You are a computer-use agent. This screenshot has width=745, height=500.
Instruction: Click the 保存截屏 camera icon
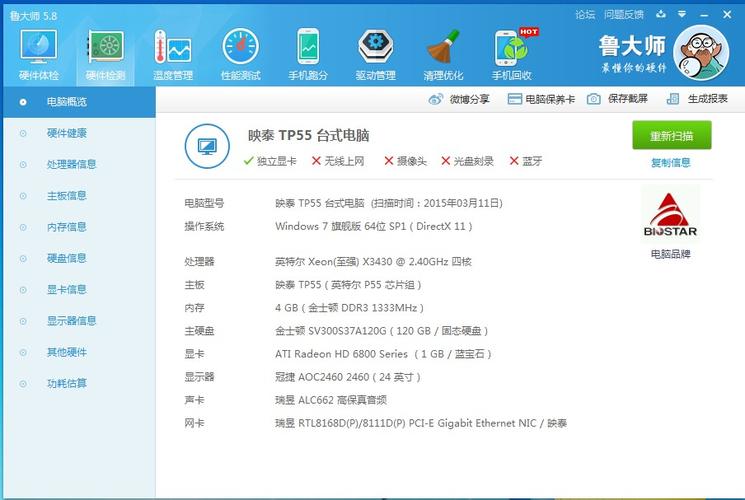[593, 99]
